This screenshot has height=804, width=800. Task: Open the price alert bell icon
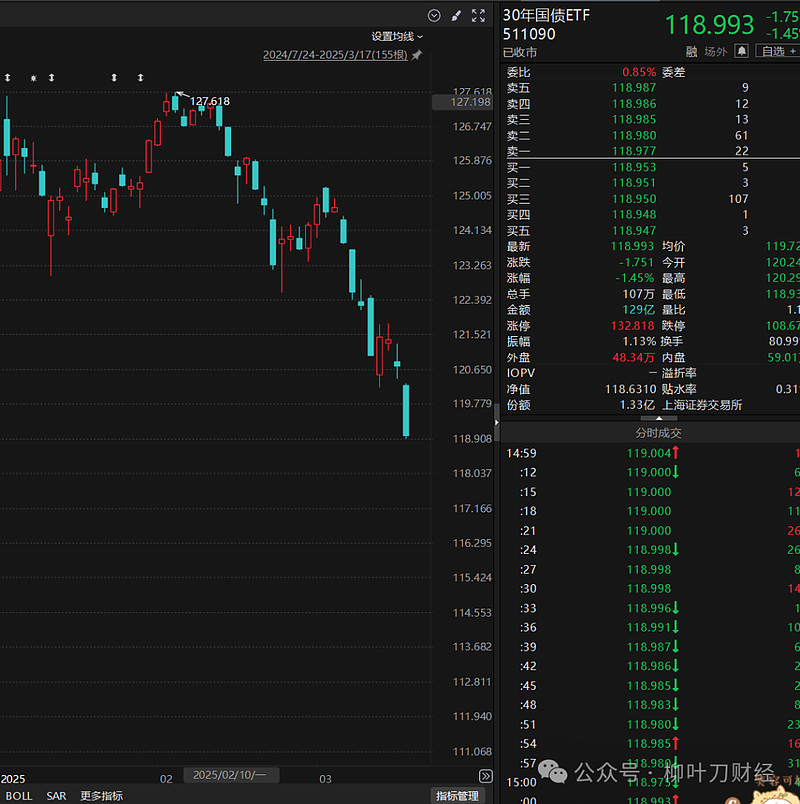point(741,51)
